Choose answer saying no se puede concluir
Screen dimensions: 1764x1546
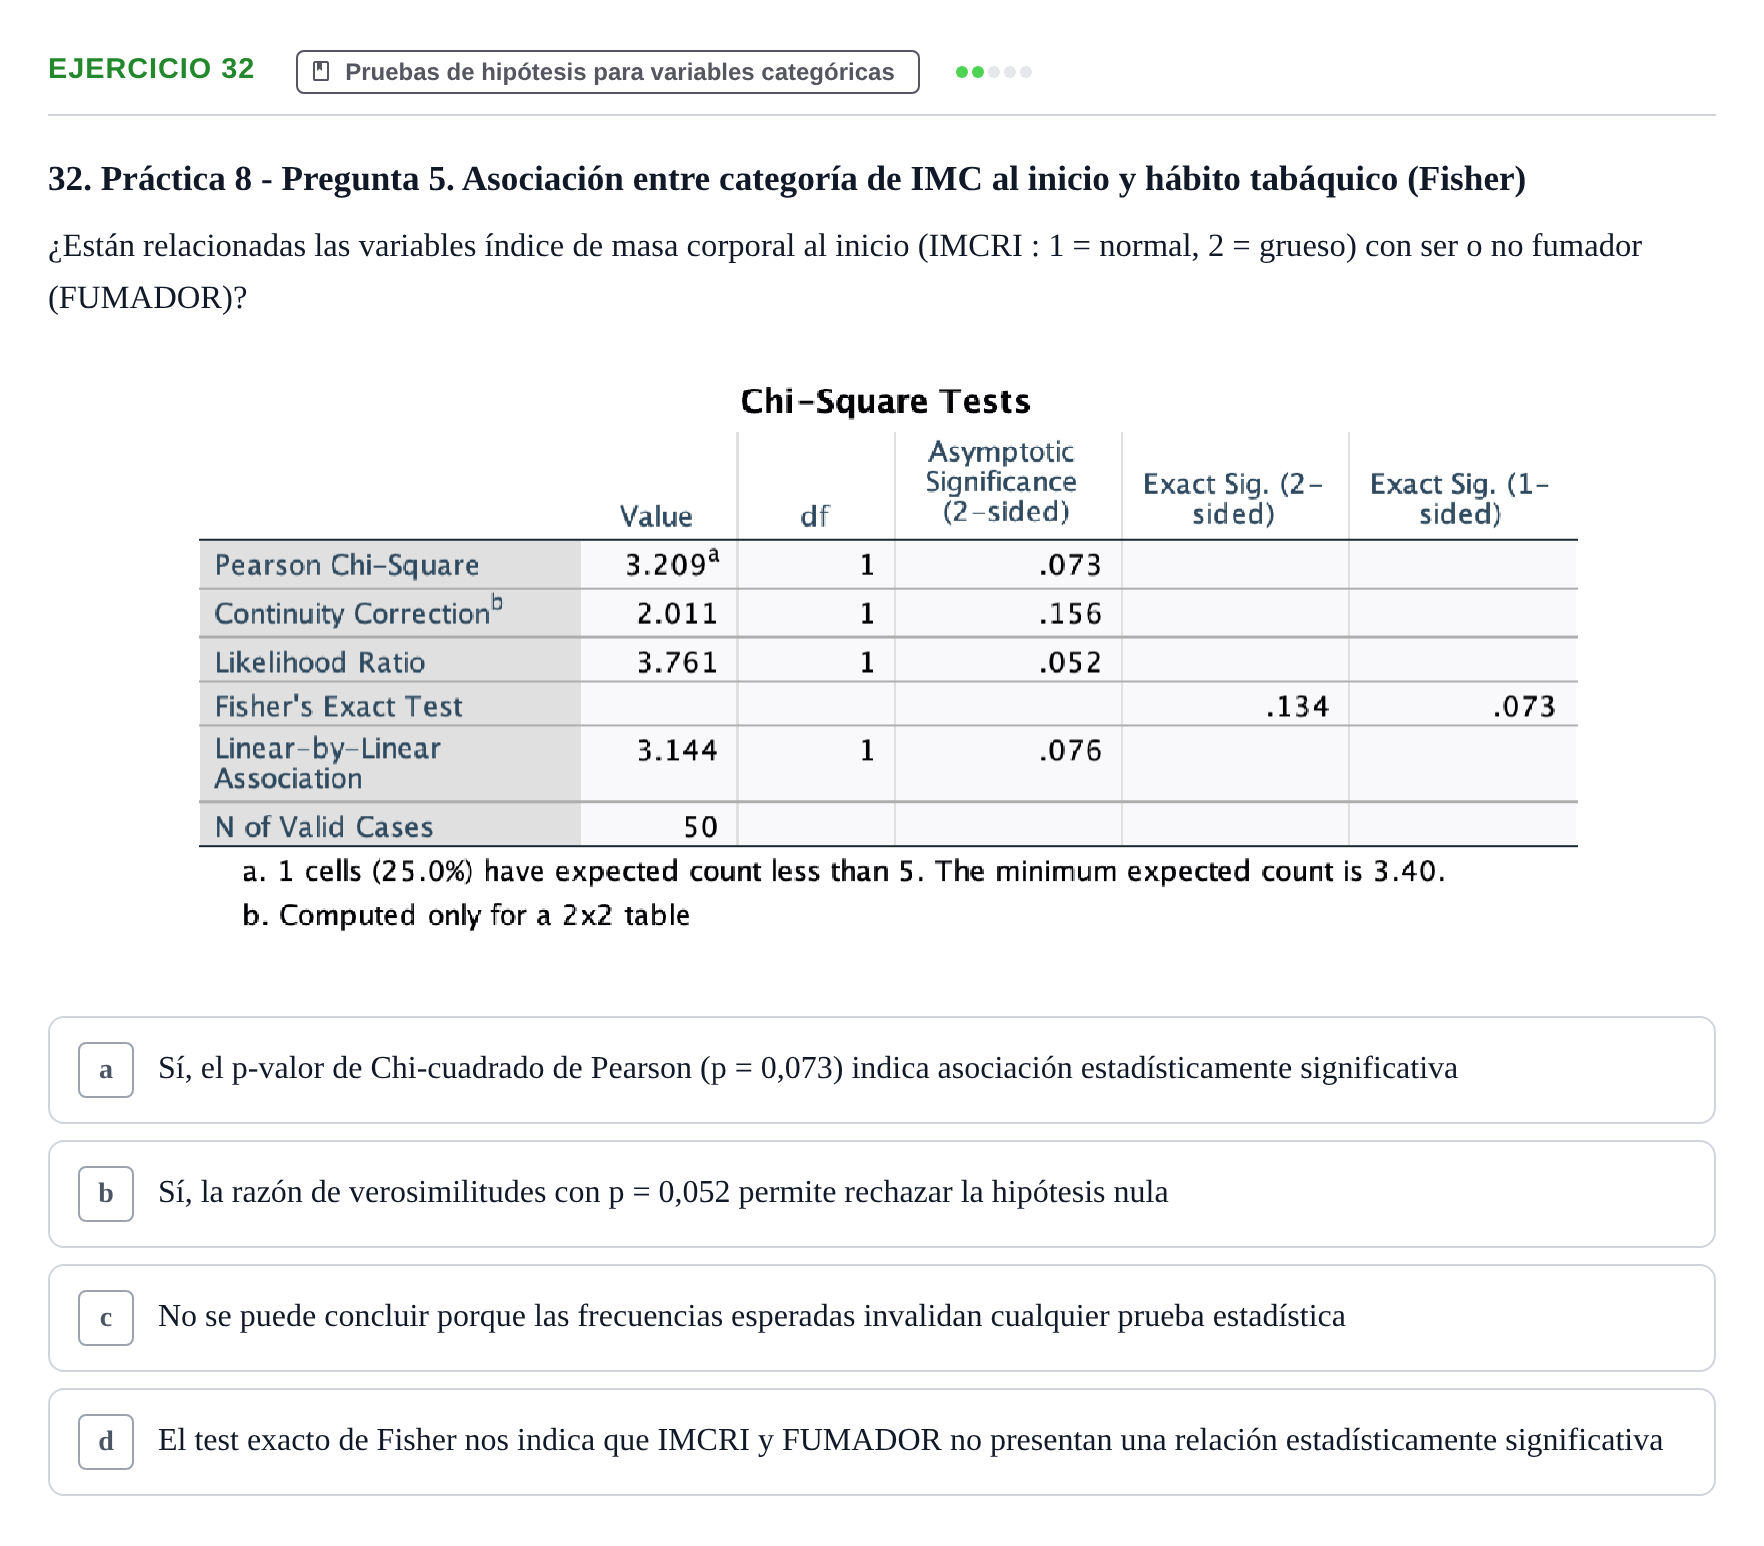(881, 1318)
